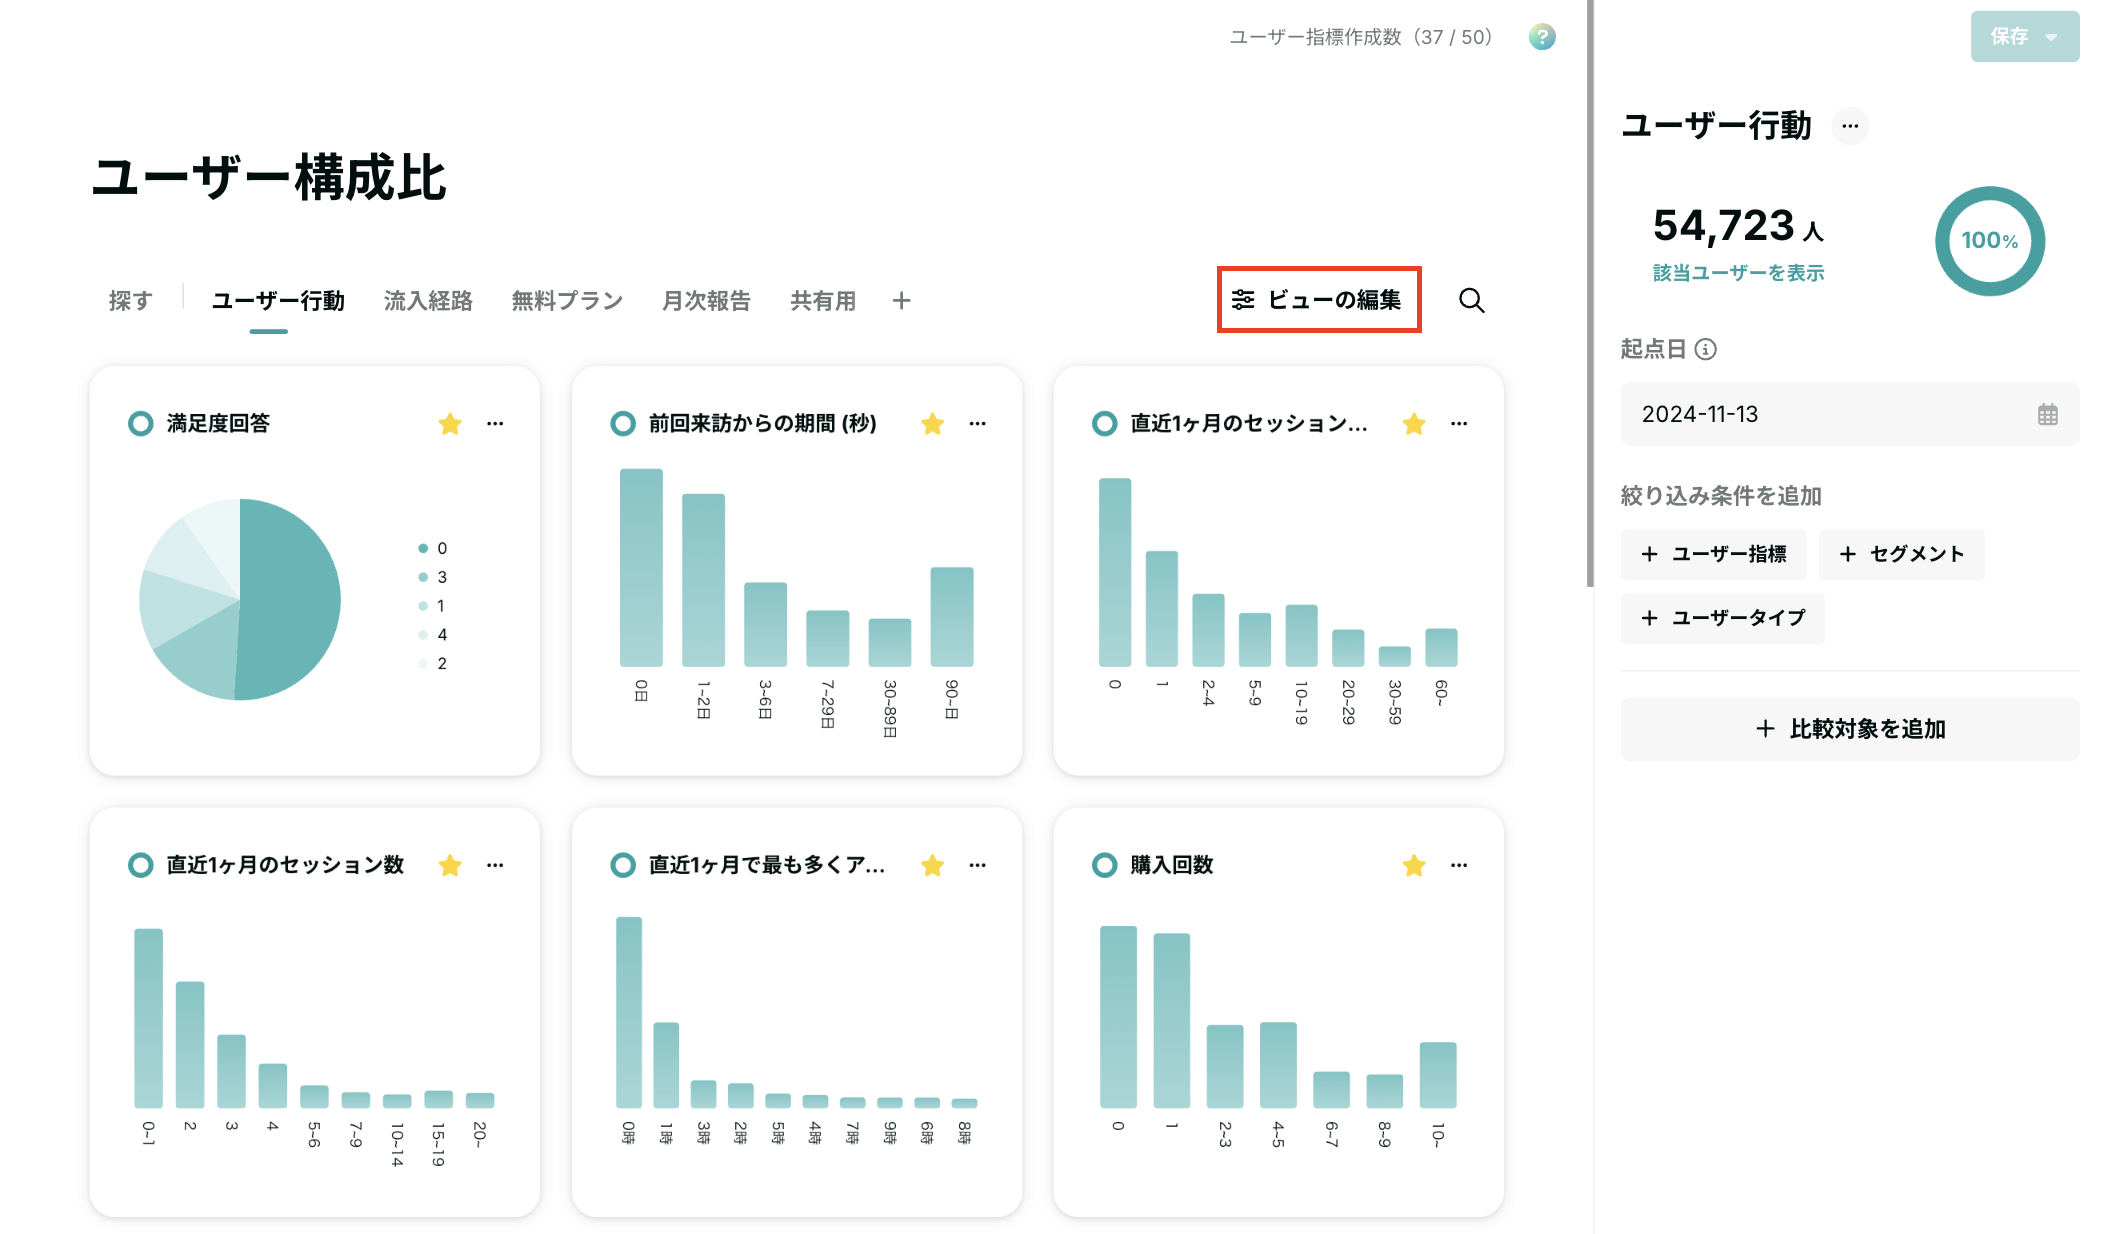This screenshot has width=2104, height=1234.
Task: Switch to the 流入経路 tab
Action: [x=428, y=300]
